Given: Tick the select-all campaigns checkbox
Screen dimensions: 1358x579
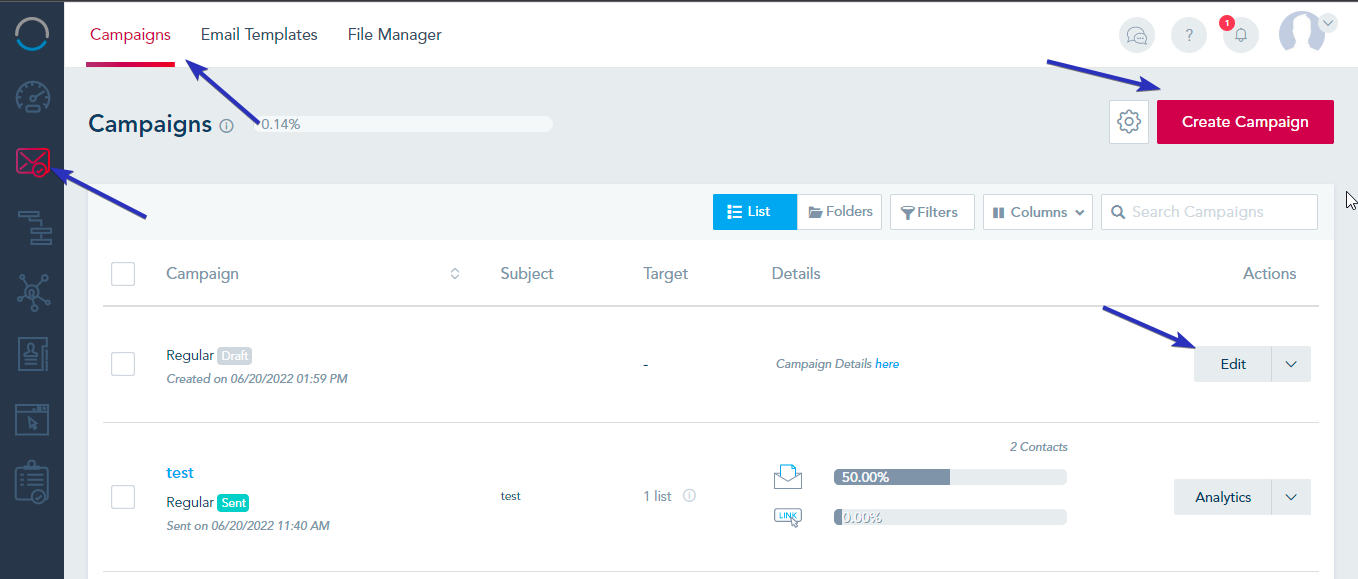Looking at the screenshot, I should tap(123, 274).
